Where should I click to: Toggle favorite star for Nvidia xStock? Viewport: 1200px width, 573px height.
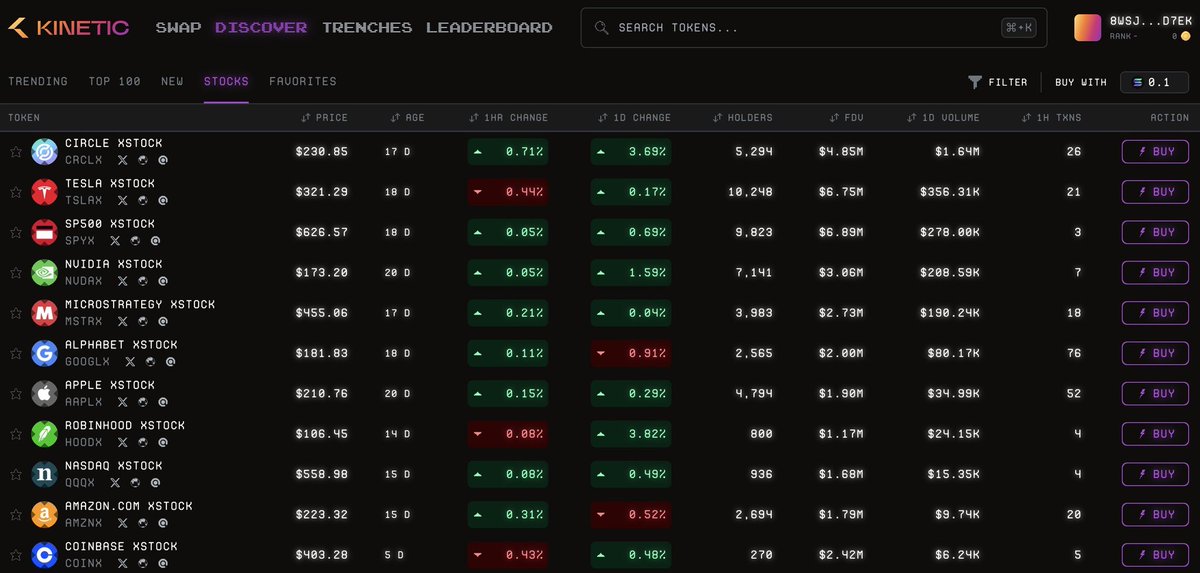15,272
